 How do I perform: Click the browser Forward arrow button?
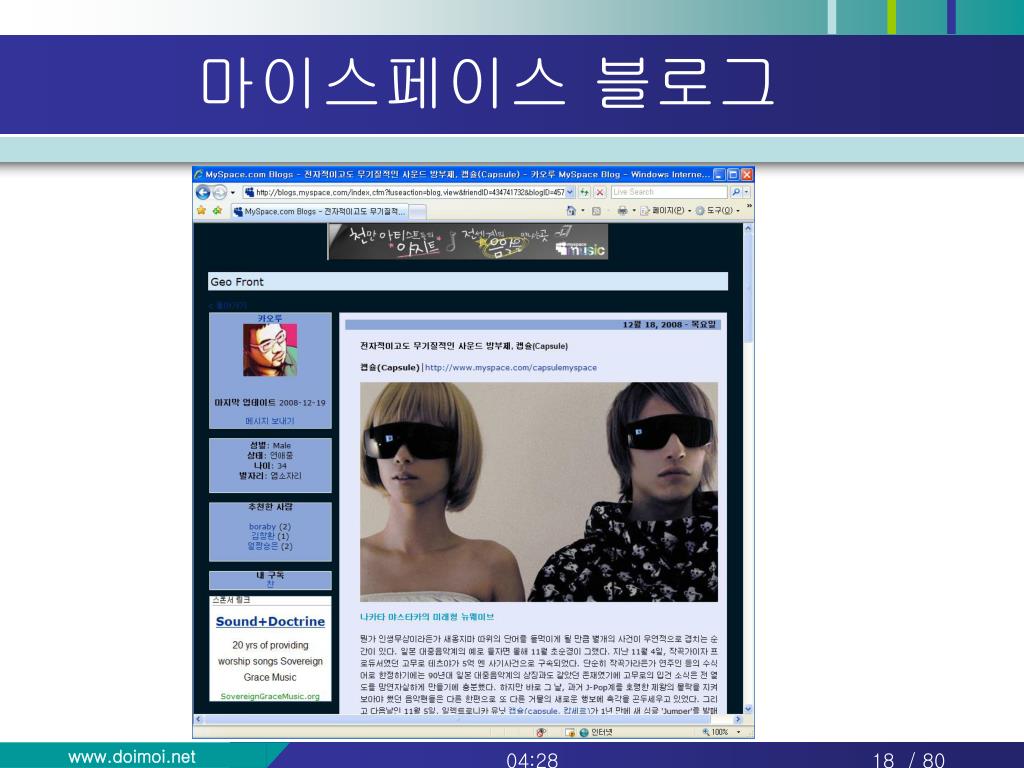coord(220,192)
